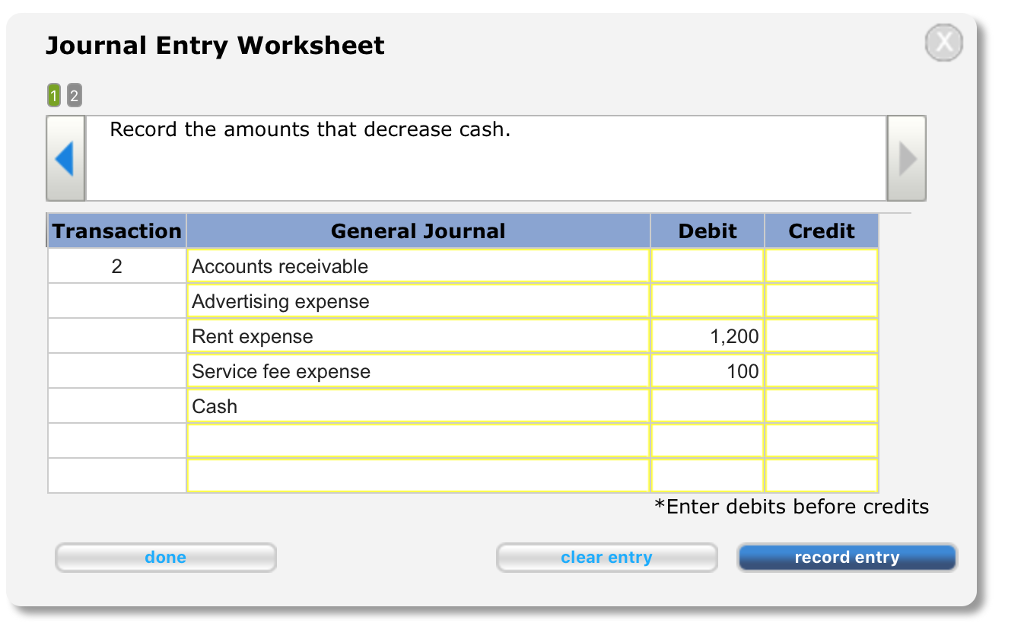This screenshot has height=639, width=1024.
Task: Click the record entry button
Action: point(846,557)
